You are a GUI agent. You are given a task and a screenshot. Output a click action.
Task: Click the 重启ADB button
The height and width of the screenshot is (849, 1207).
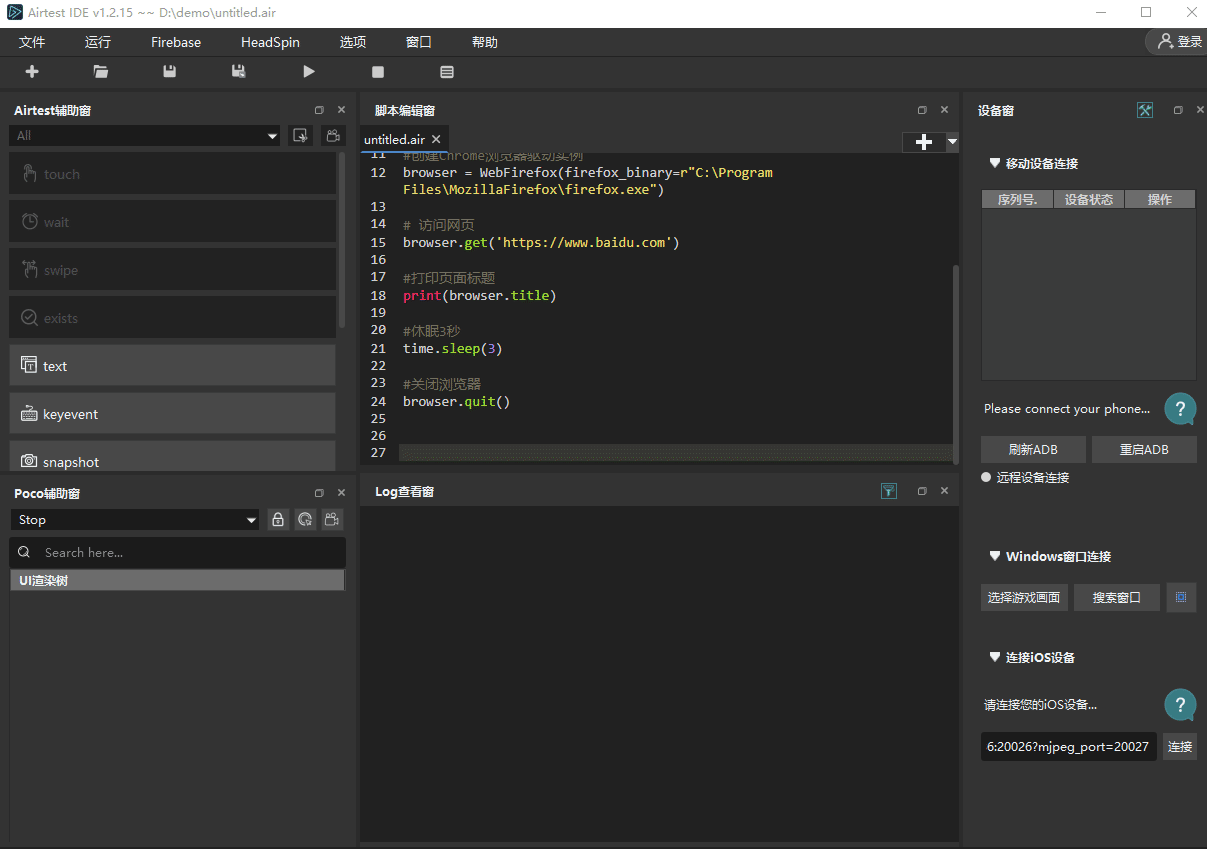point(1144,449)
